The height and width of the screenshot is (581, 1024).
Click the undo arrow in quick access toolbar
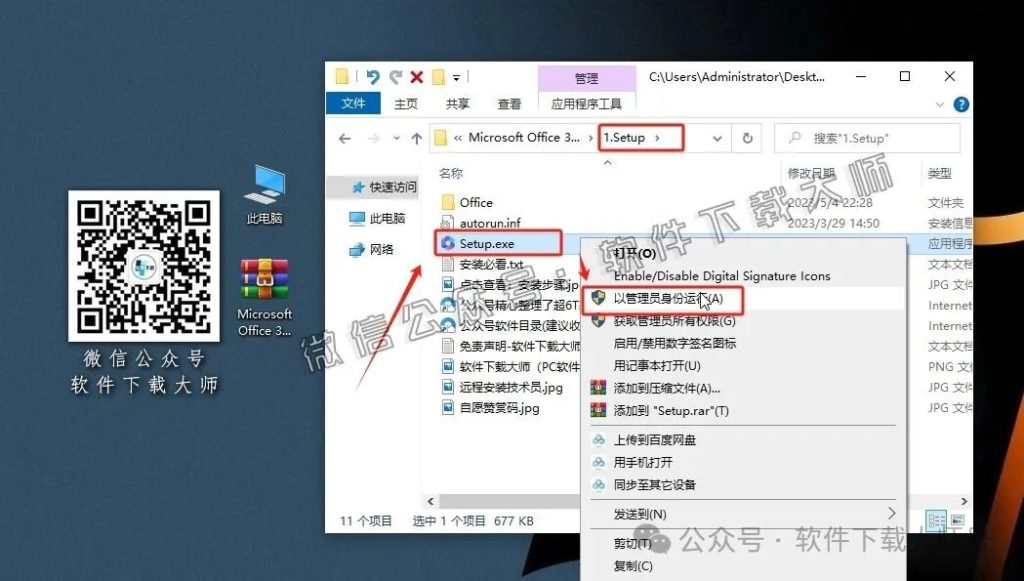click(x=372, y=76)
